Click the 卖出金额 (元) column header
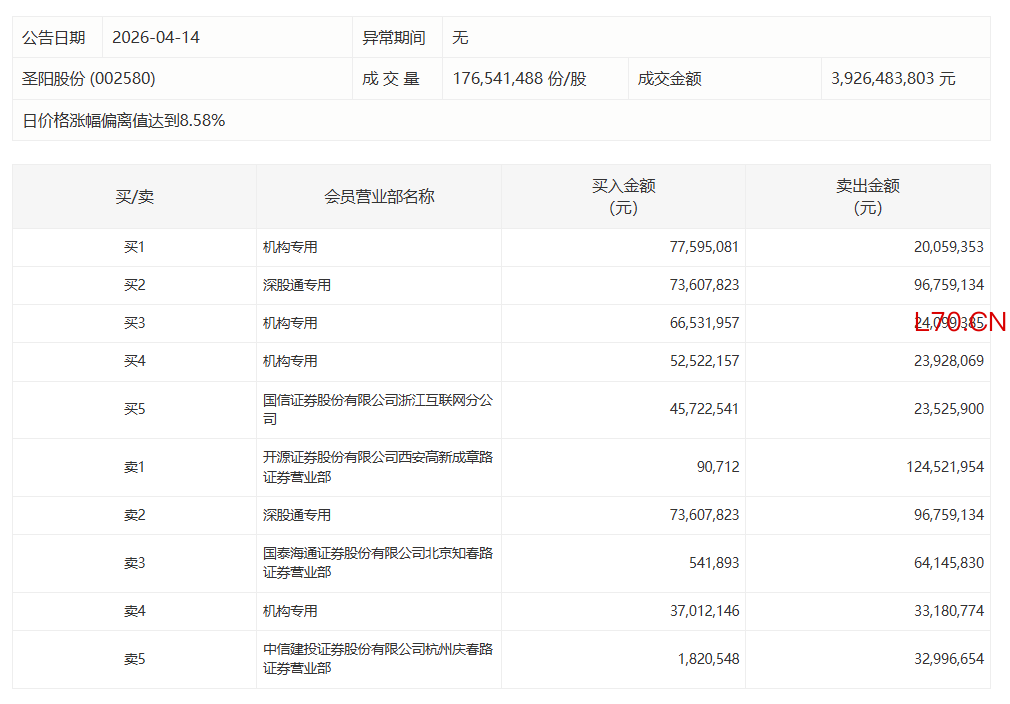 click(x=867, y=197)
